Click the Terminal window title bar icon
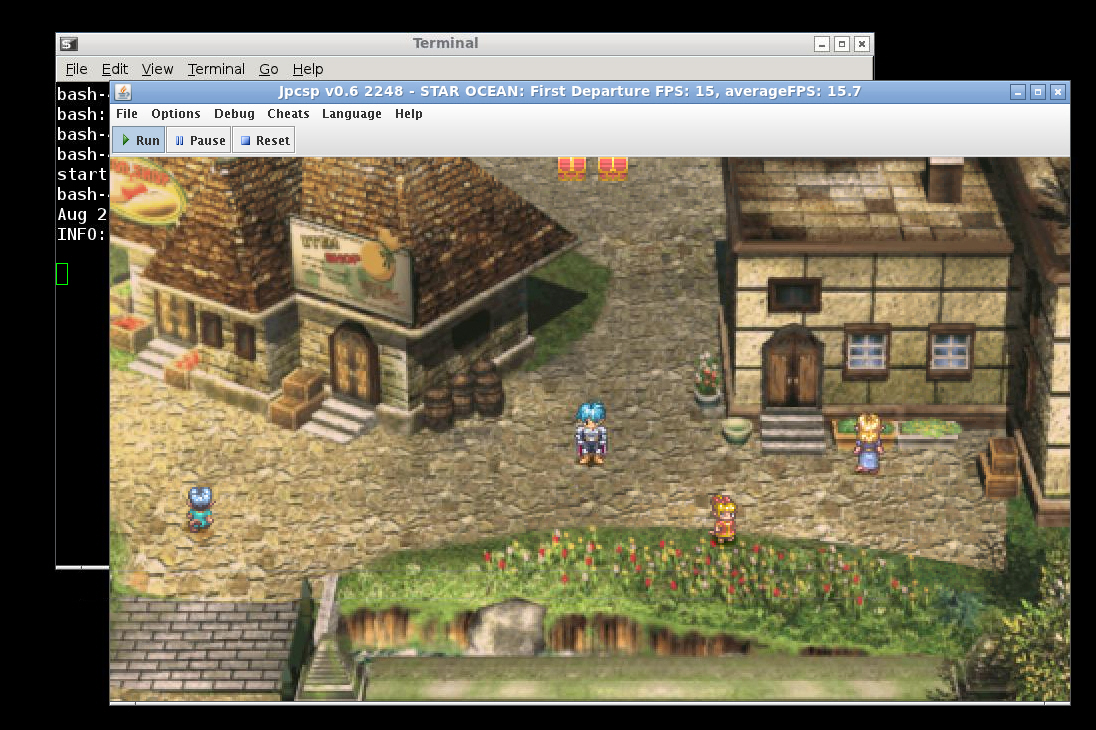The image size is (1096, 730). click(x=68, y=44)
